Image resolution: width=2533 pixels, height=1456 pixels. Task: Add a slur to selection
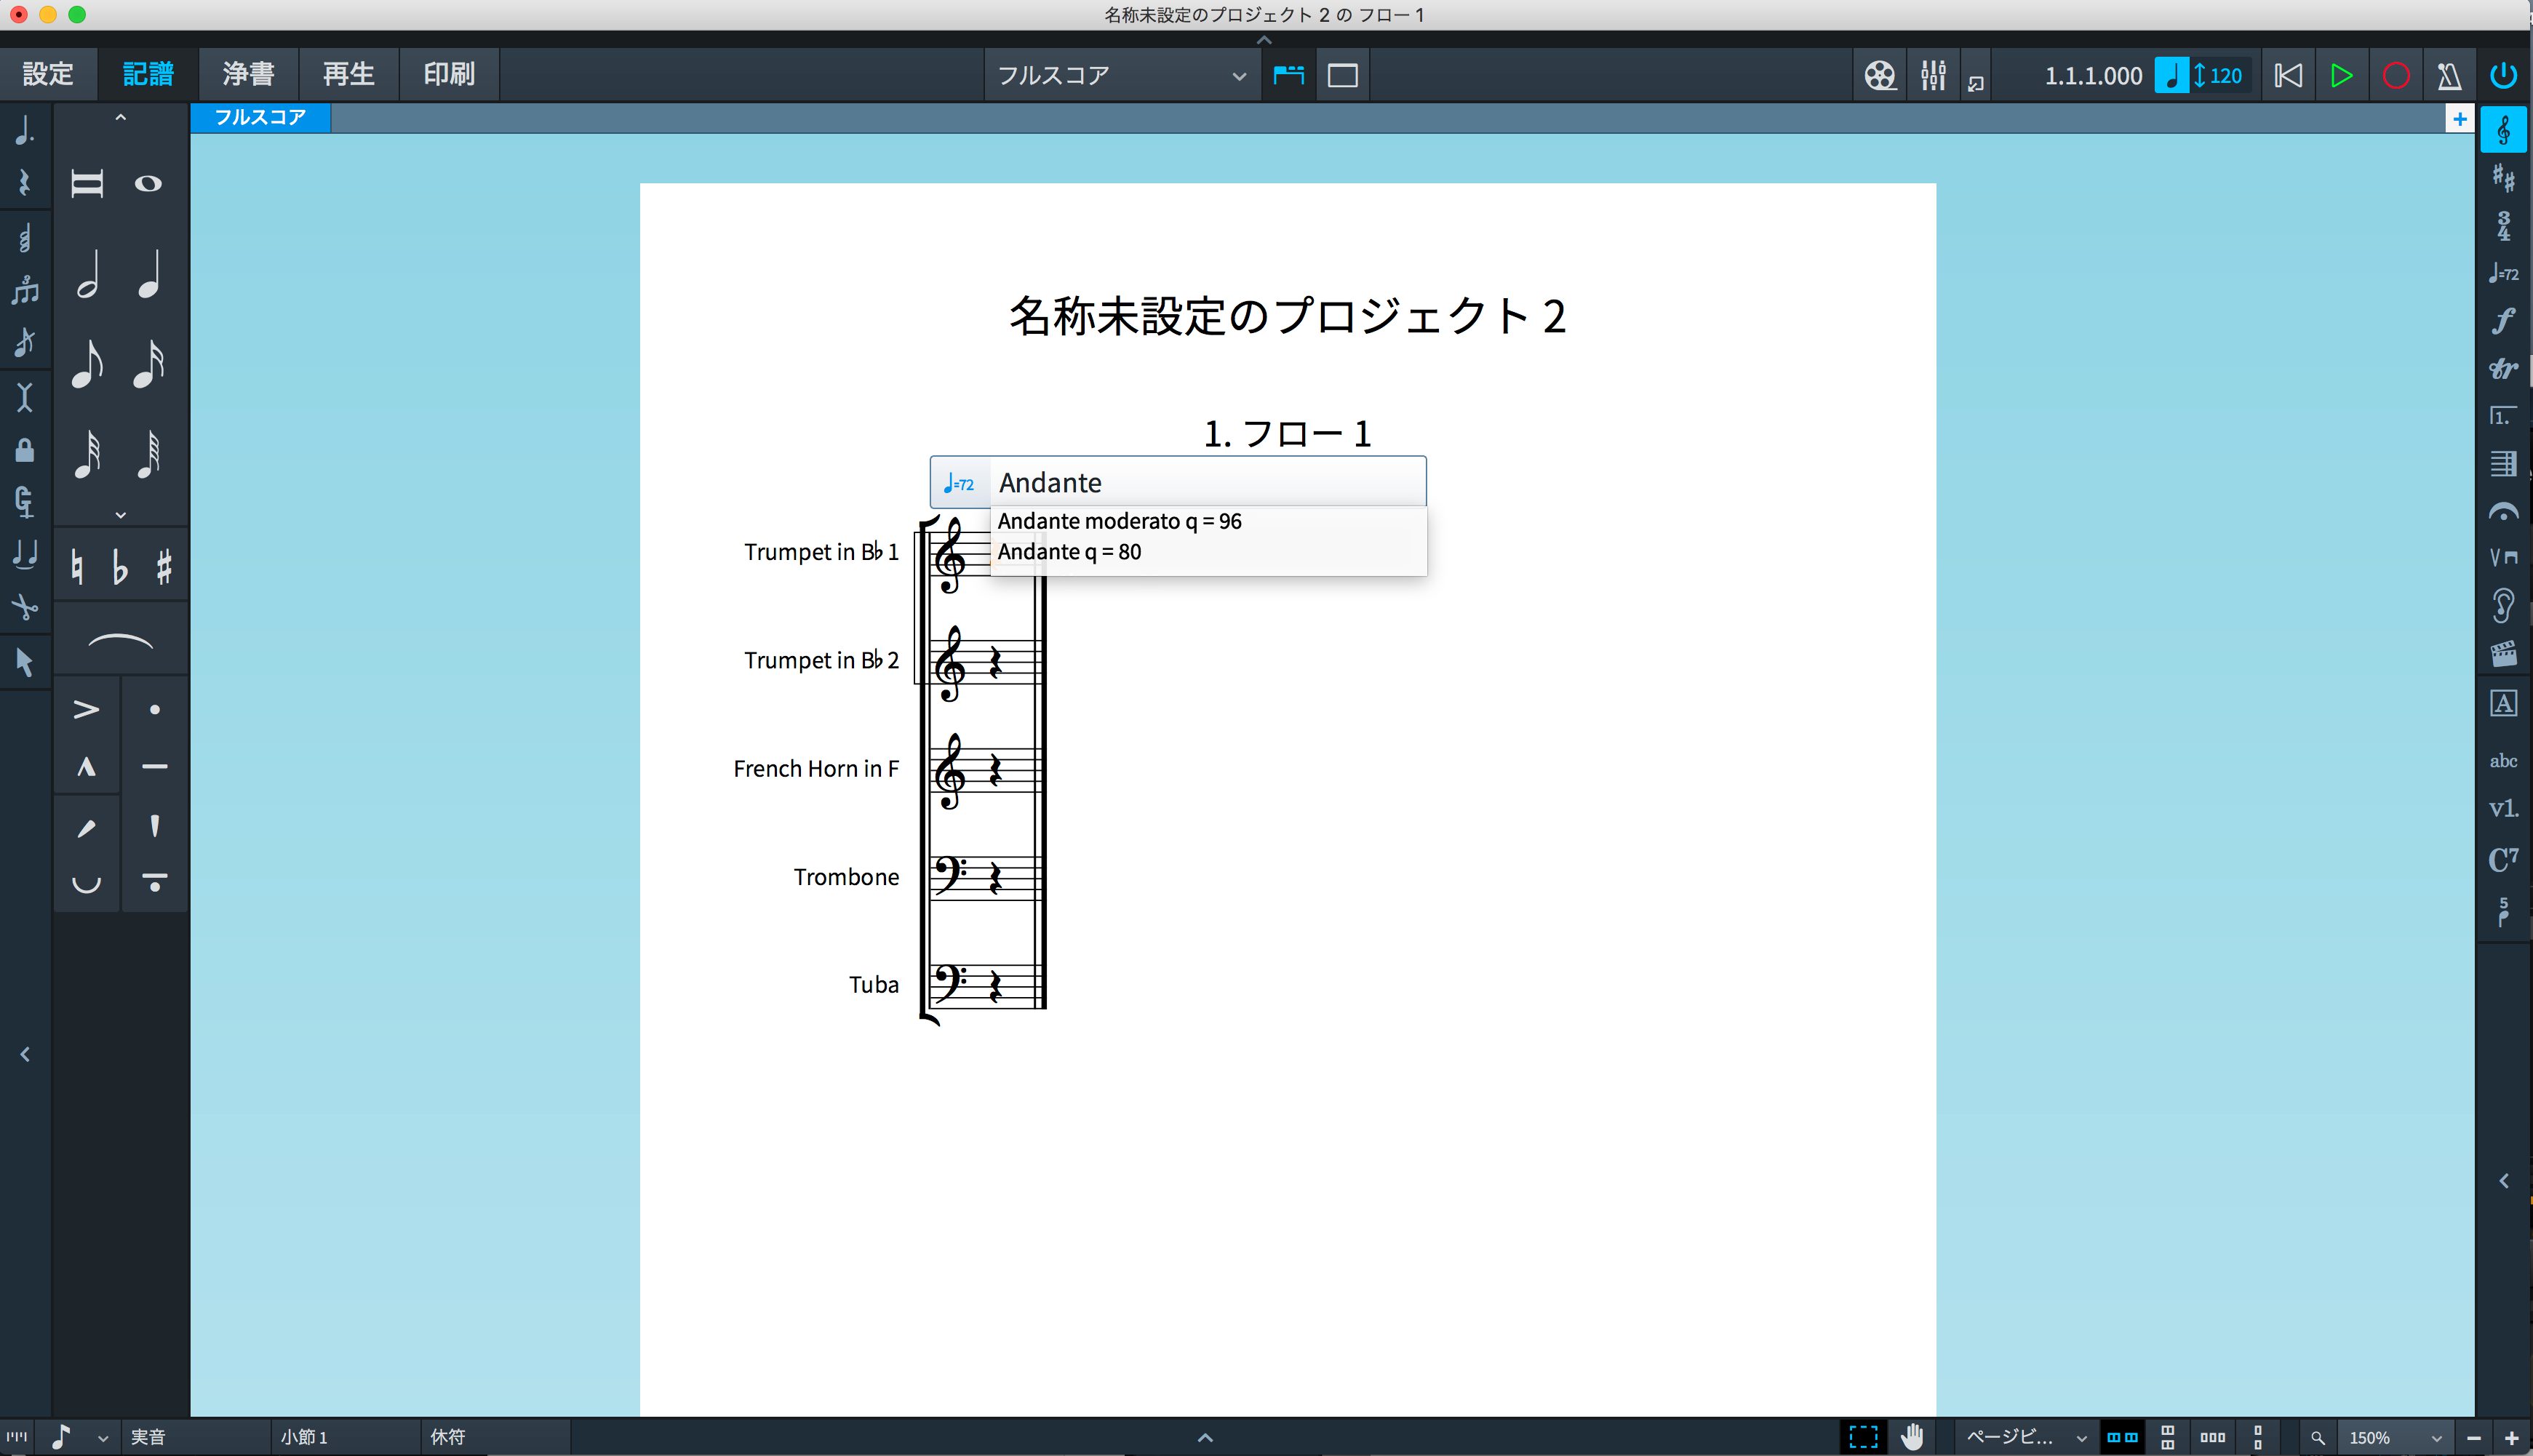120,641
